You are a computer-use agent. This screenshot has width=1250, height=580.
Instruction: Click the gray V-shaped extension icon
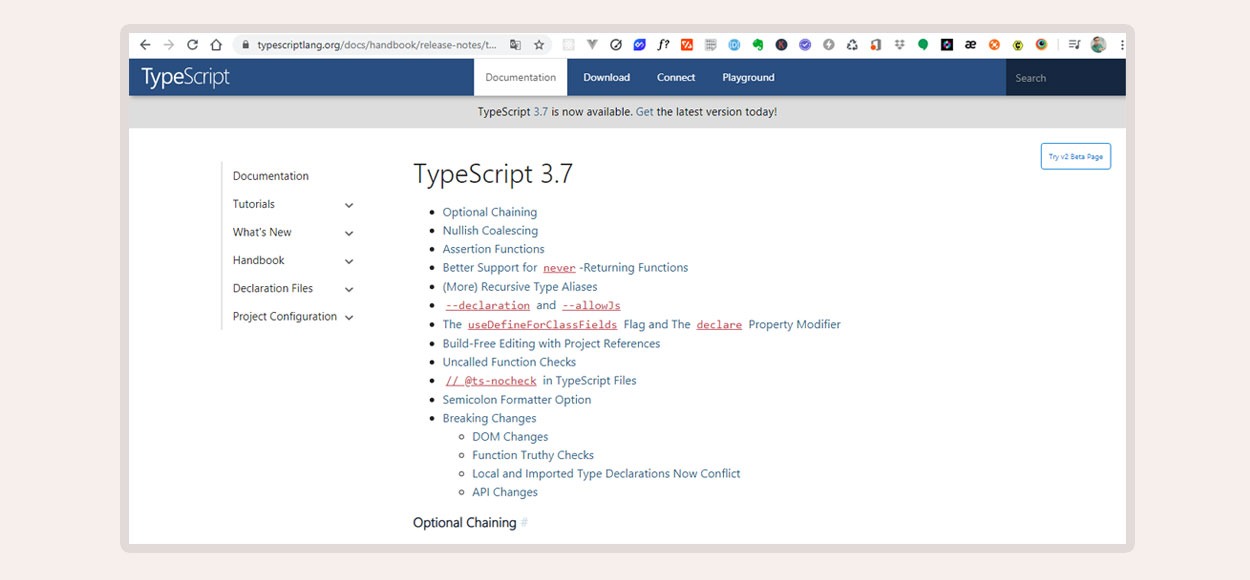point(592,45)
